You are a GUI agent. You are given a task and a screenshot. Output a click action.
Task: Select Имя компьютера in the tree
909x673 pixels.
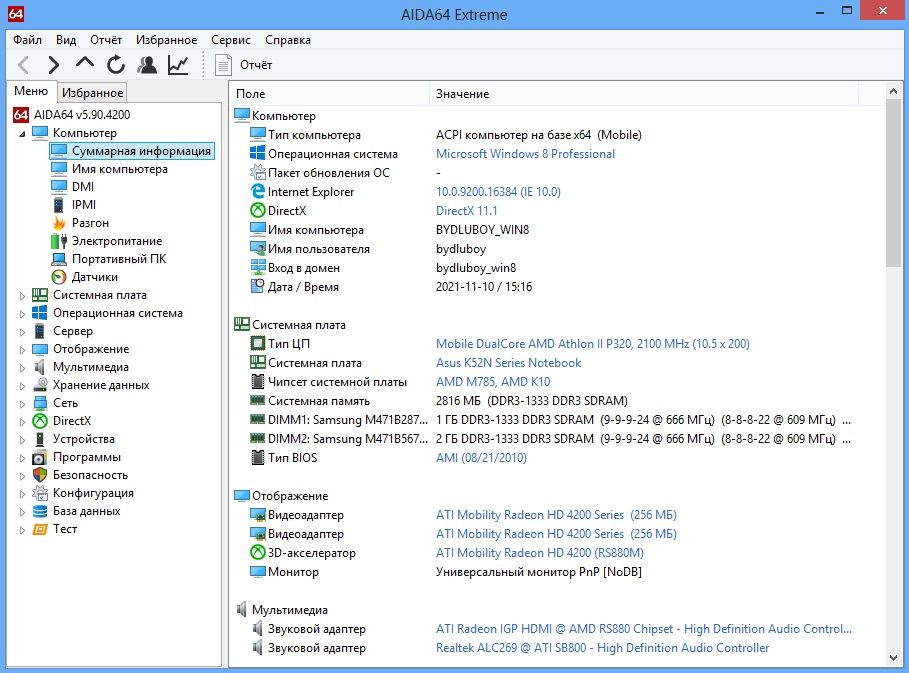[x=120, y=169]
